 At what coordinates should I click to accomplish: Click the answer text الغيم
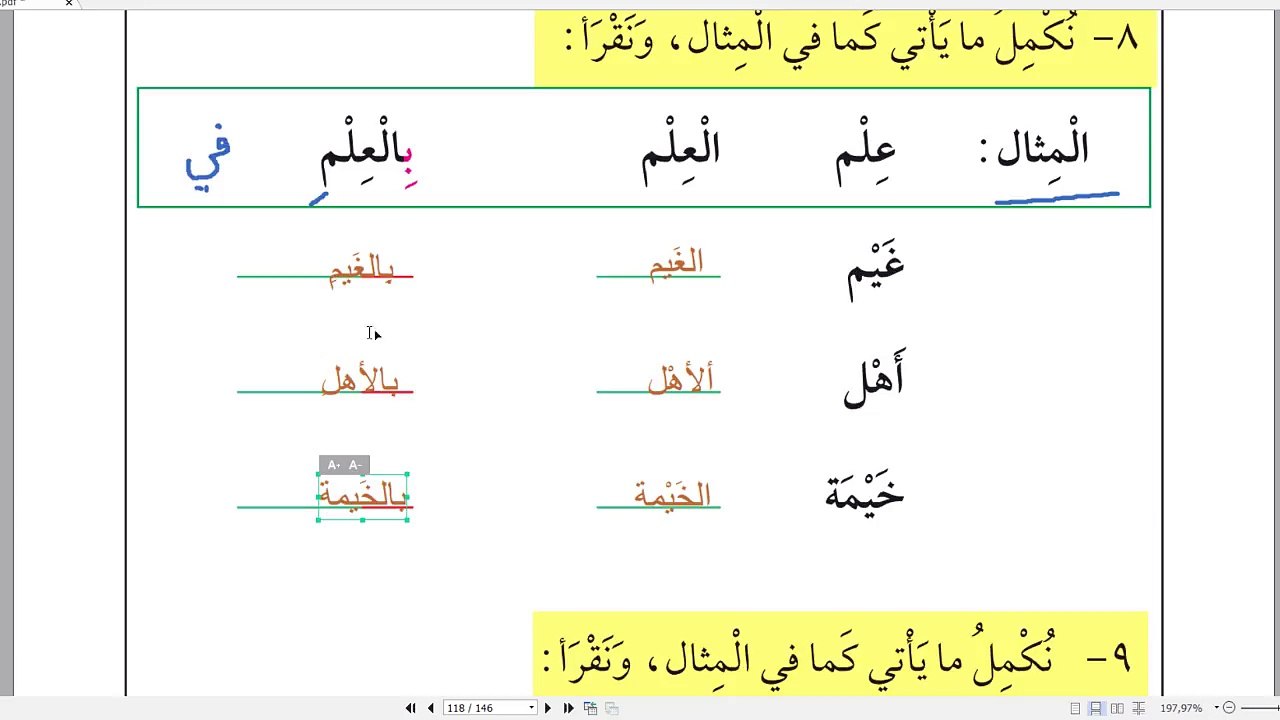677,265
